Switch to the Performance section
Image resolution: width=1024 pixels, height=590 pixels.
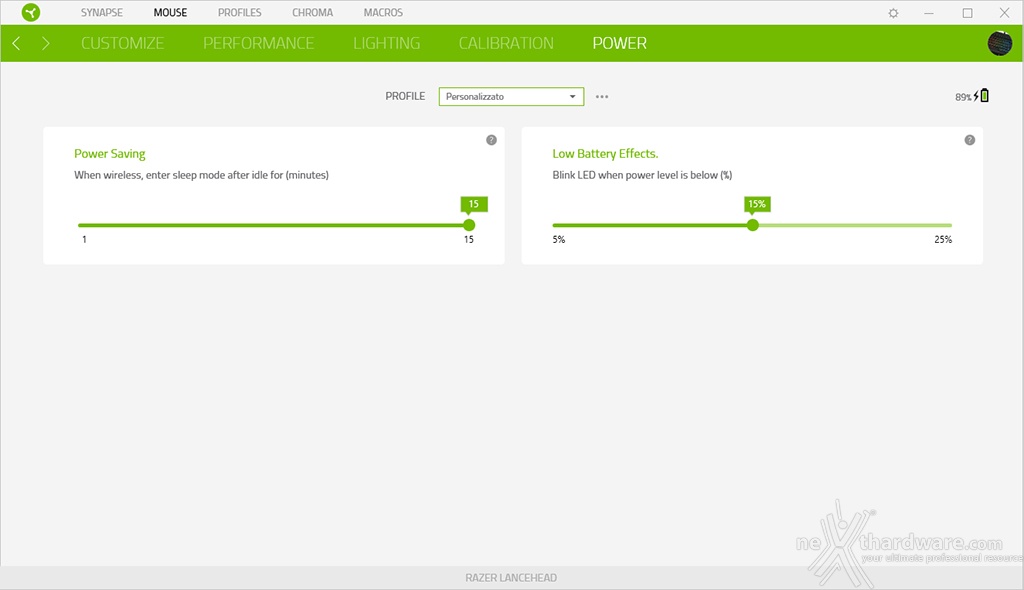259,43
